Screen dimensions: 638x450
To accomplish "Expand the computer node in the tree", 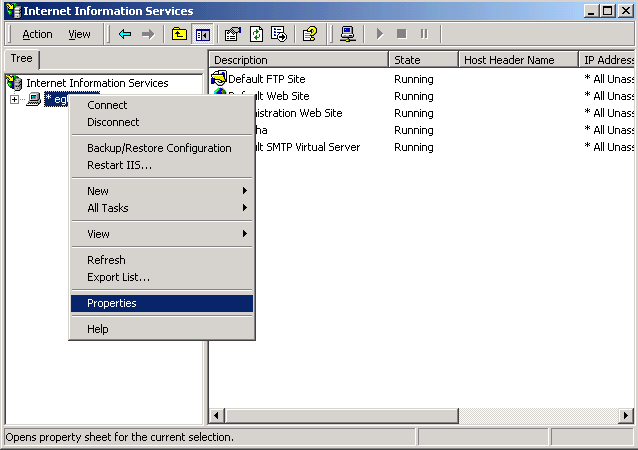I will pyautogui.click(x=14, y=99).
